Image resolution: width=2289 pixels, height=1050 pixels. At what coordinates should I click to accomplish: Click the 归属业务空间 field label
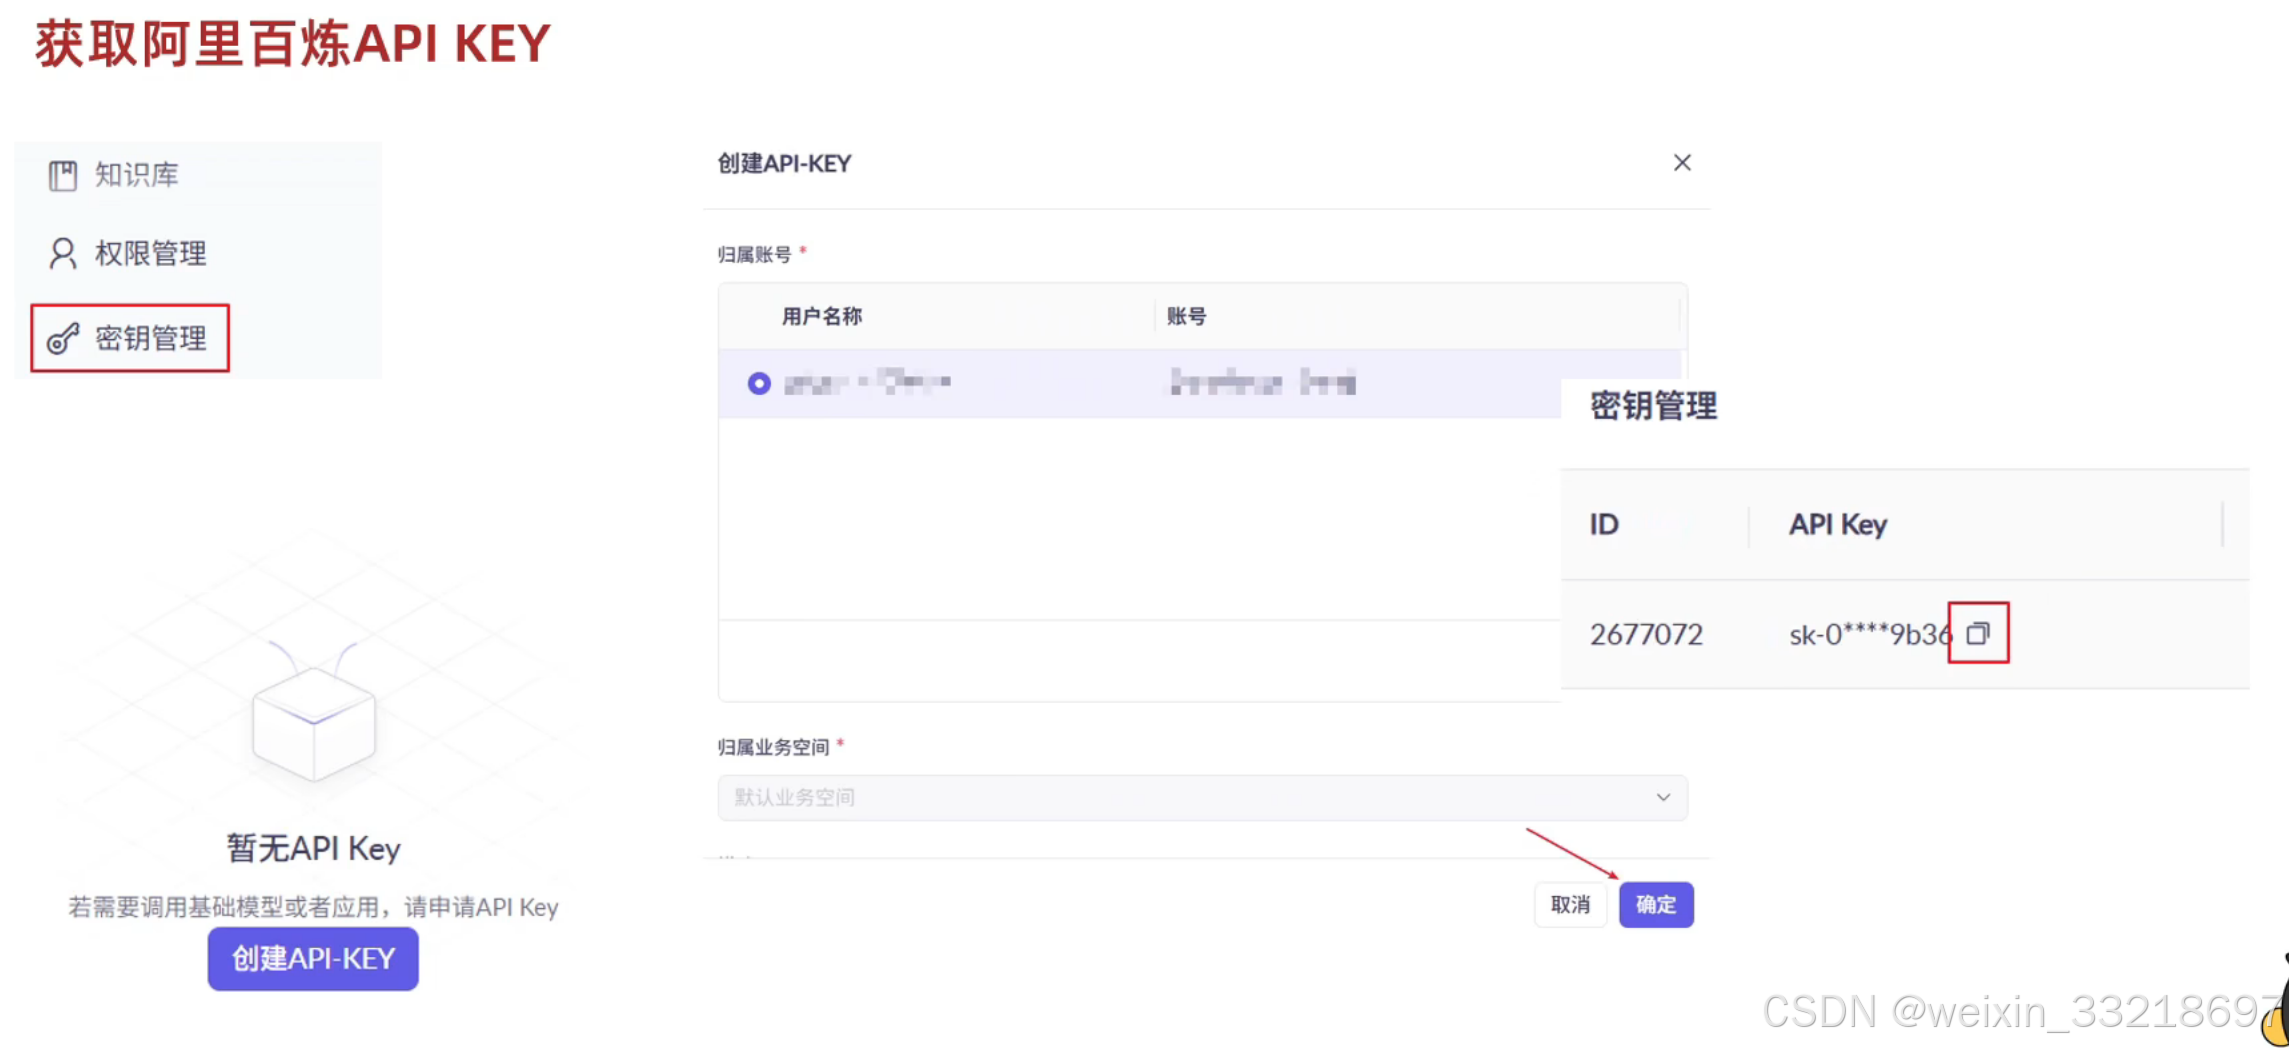point(773,747)
